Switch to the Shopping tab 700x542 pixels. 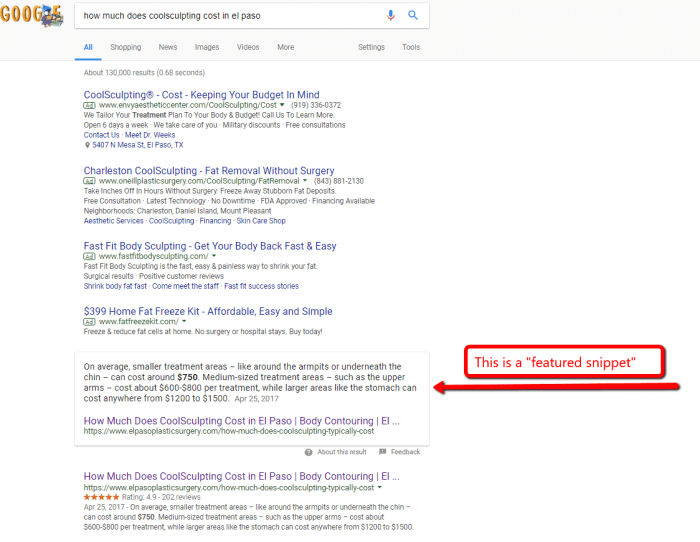[125, 47]
